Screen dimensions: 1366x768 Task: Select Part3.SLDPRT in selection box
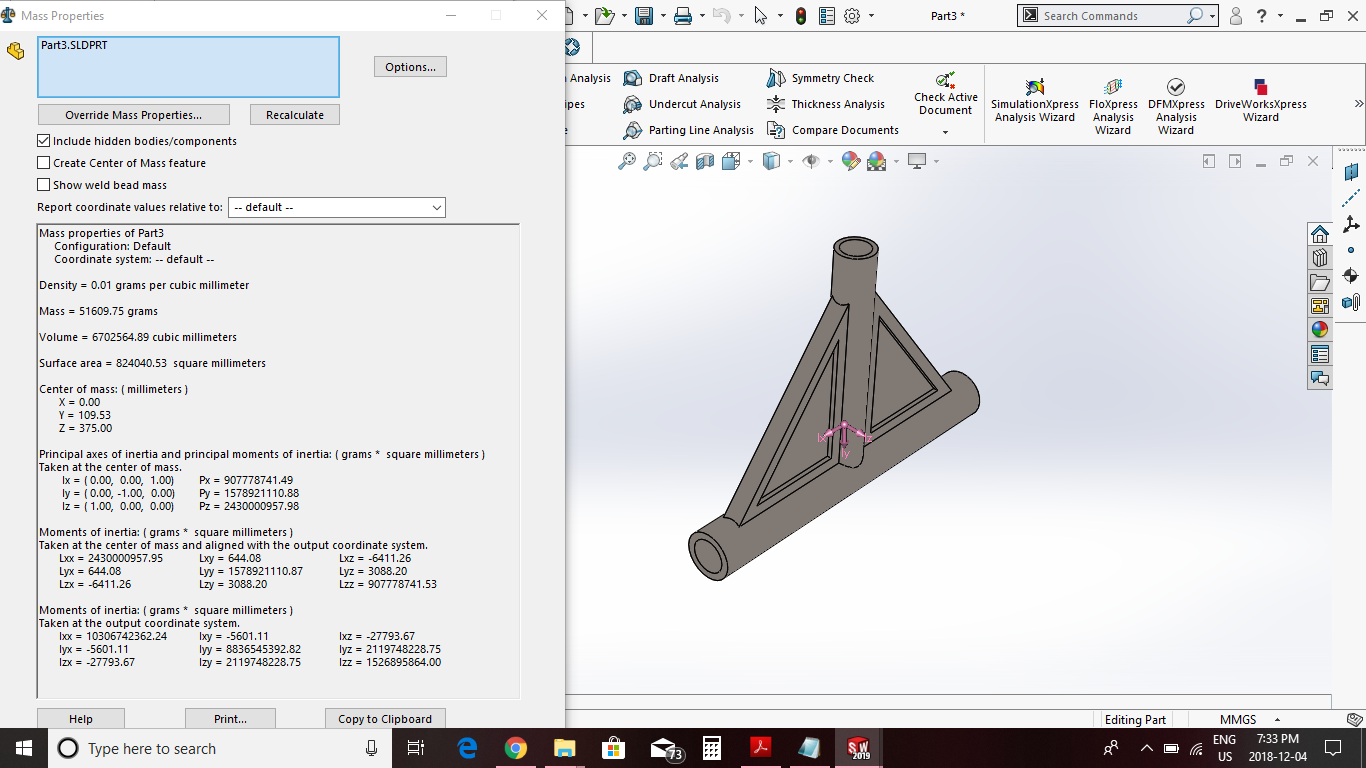click(74, 45)
